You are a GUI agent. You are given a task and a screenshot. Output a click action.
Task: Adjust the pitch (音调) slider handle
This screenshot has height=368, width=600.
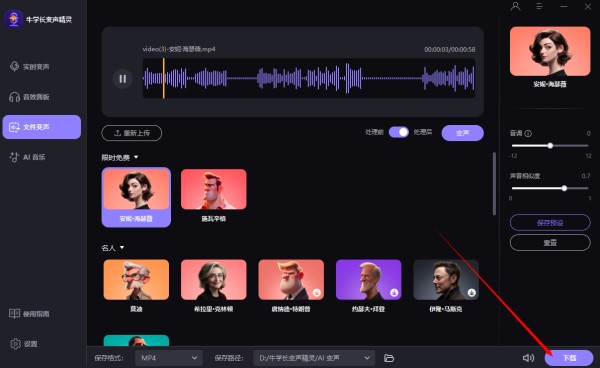pos(550,146)
